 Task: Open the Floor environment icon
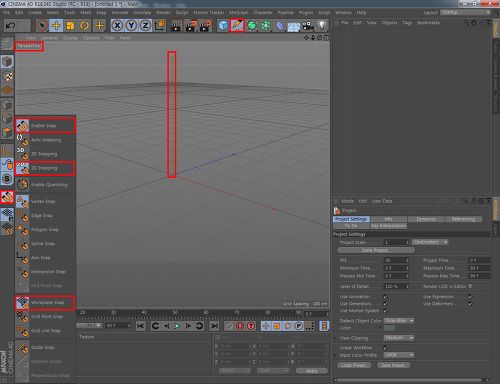(x=294, y=26)
